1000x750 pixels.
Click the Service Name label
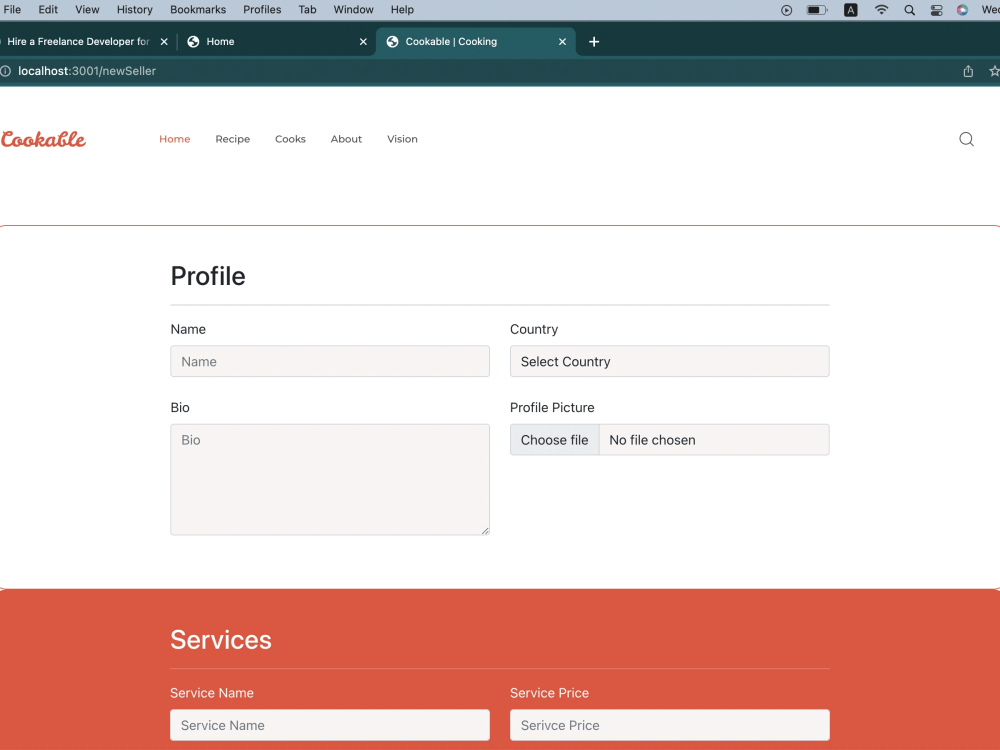212,693
